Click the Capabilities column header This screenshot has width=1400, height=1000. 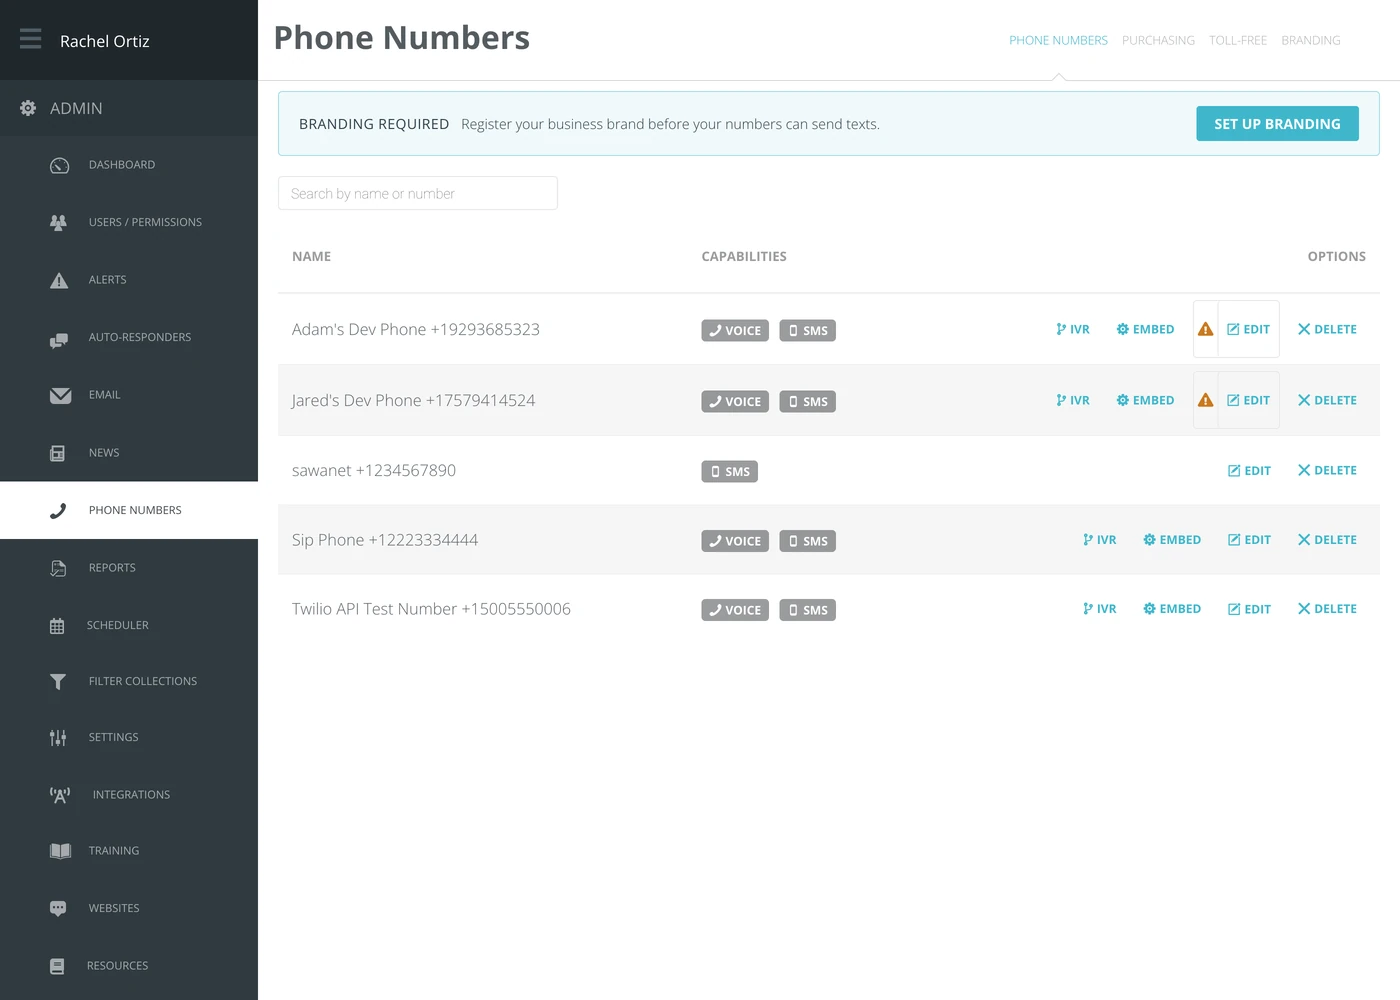click(744, 257)
